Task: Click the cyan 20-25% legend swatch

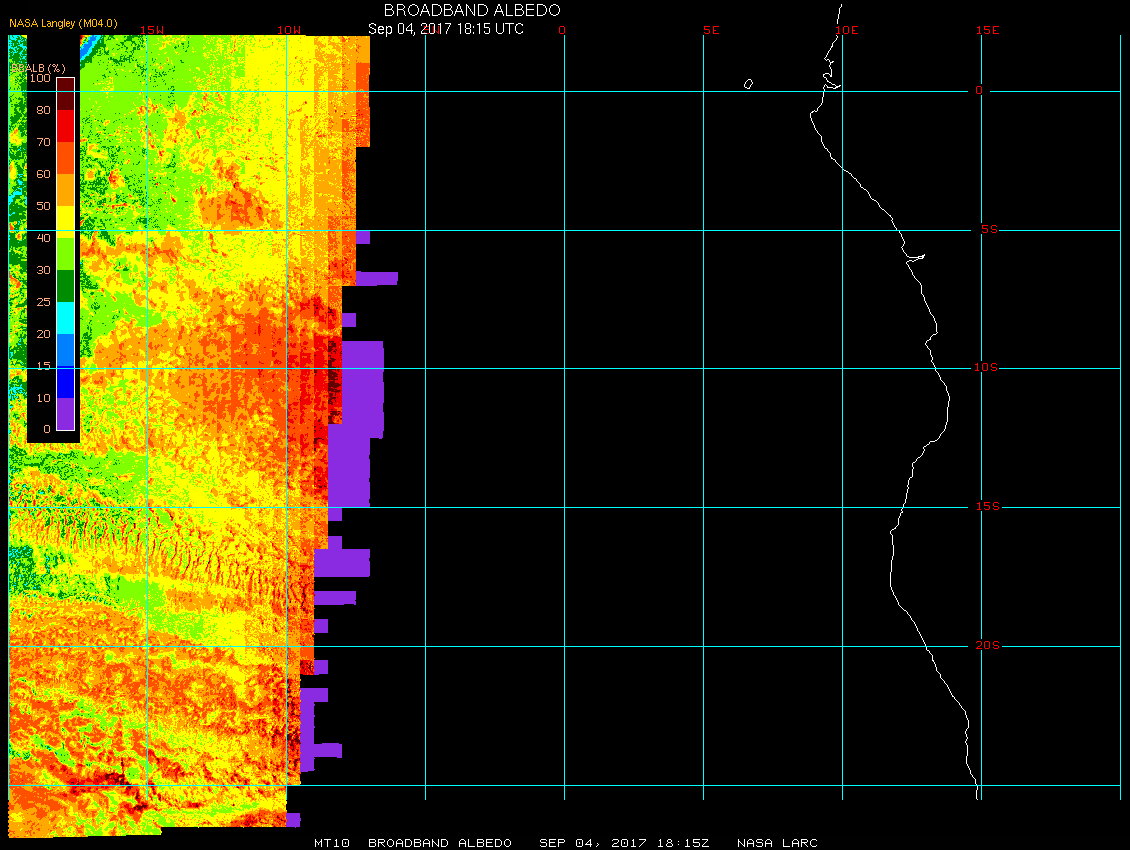Action: (66, 318)
